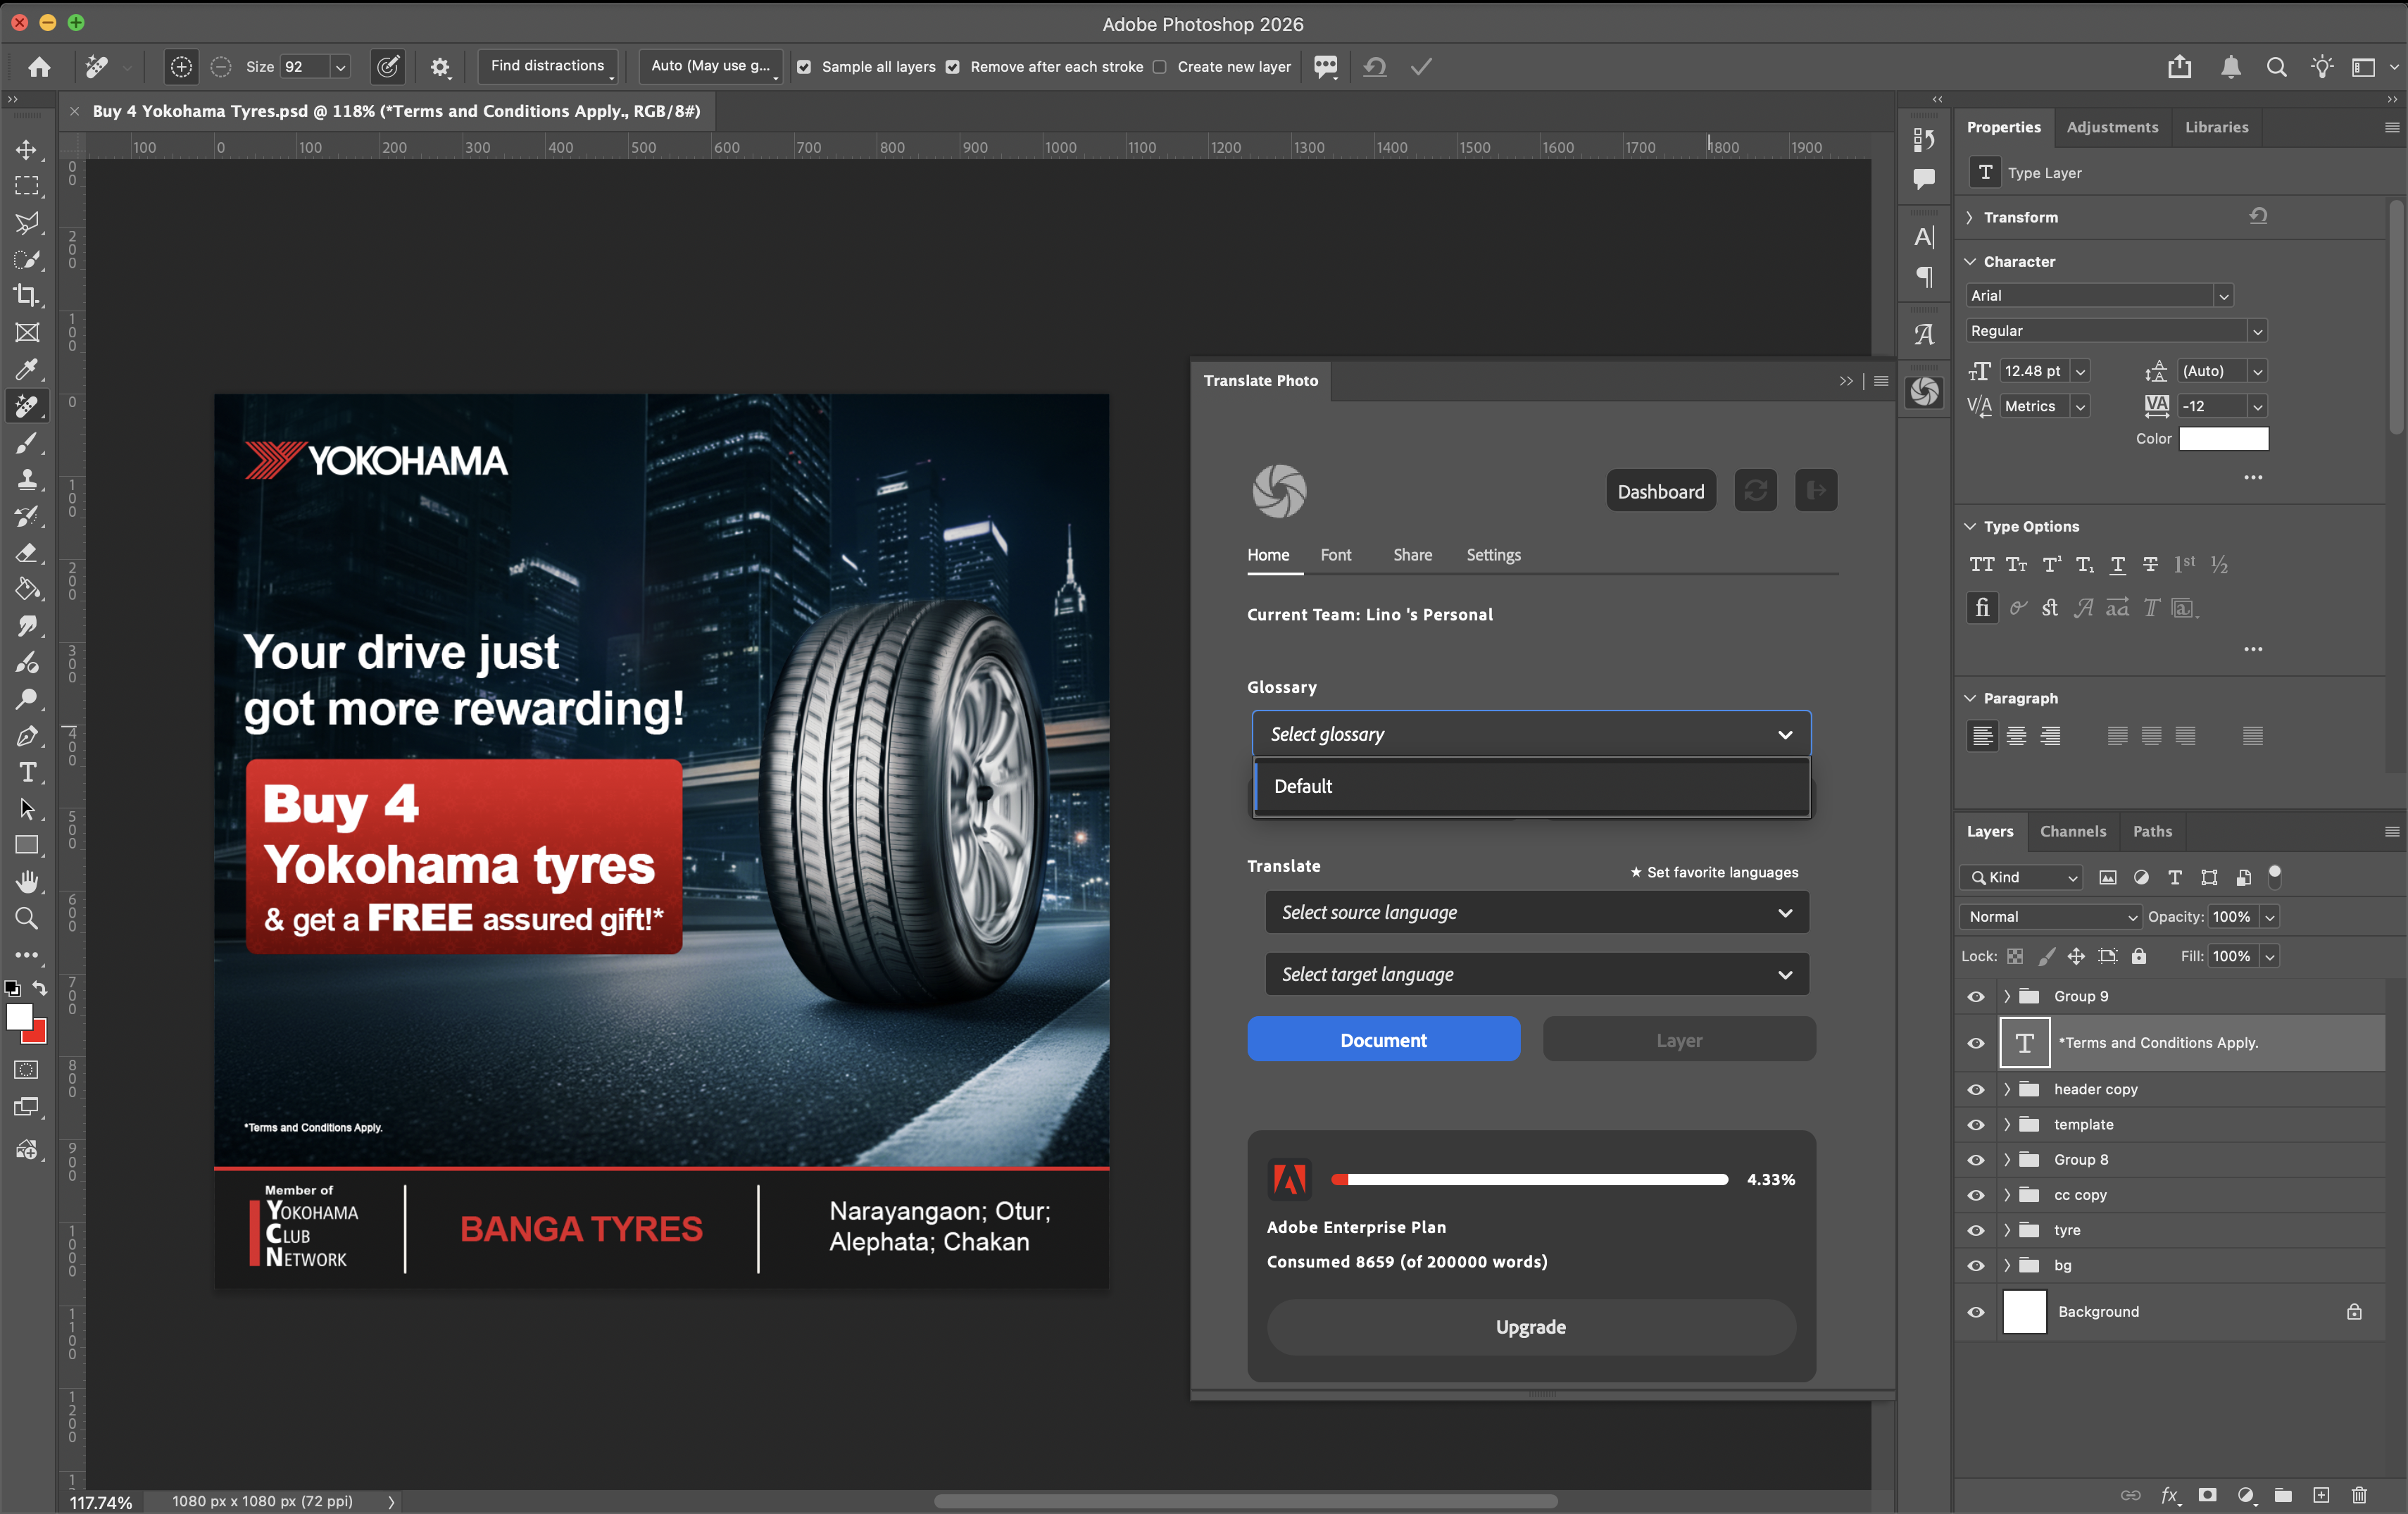Click the brush Size input field
This screenshot has width=2408, height=1514.
(304, 67)
